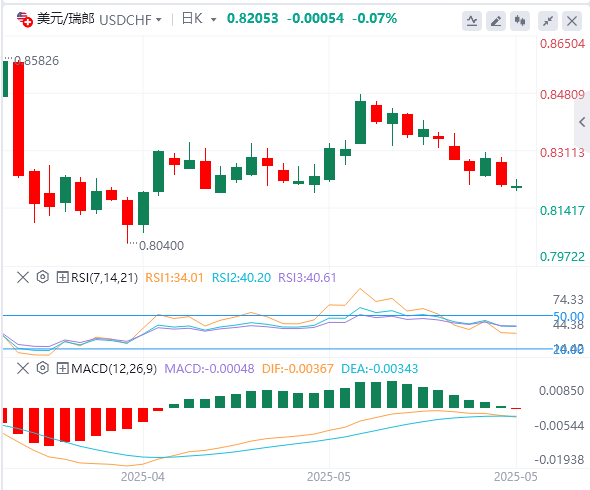Click MACD:-0.00048 value
This screenshot has width=590, height=490.
[209, 368]
